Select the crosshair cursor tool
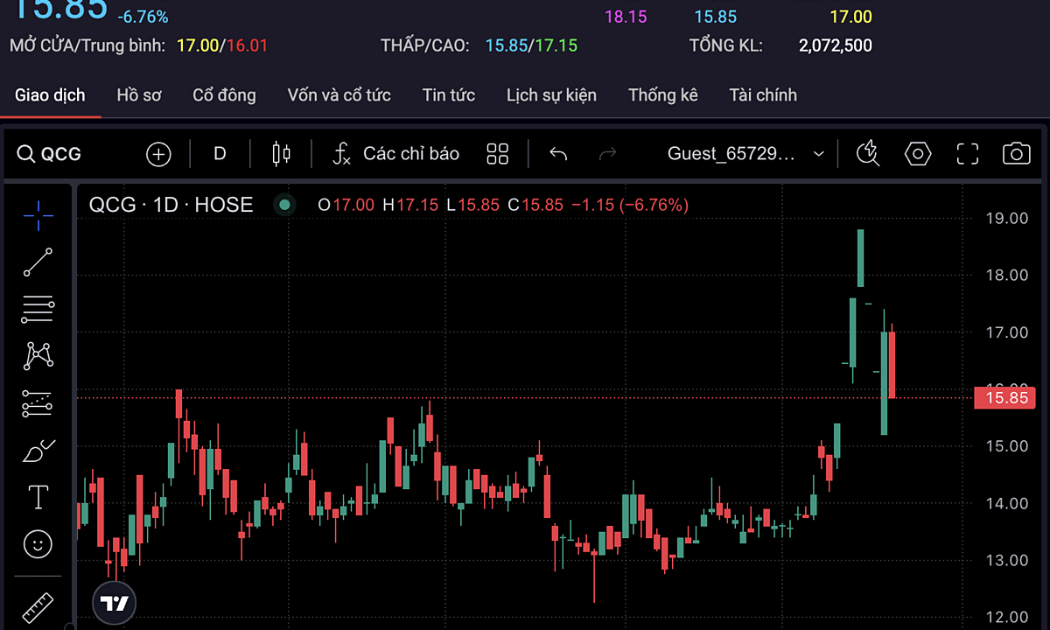Viewport: 1050px width, 630px height. [38, 215]
